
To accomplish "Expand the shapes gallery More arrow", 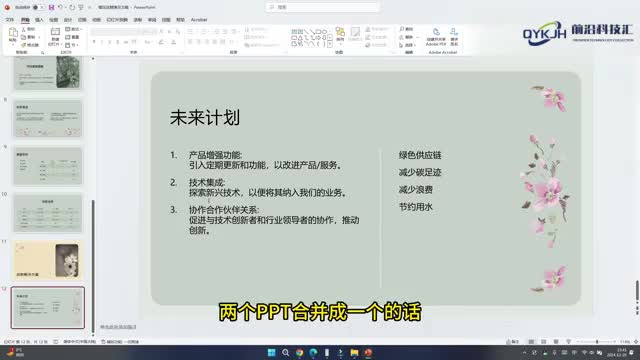I will pyautogui.click(x=330, y=44).
